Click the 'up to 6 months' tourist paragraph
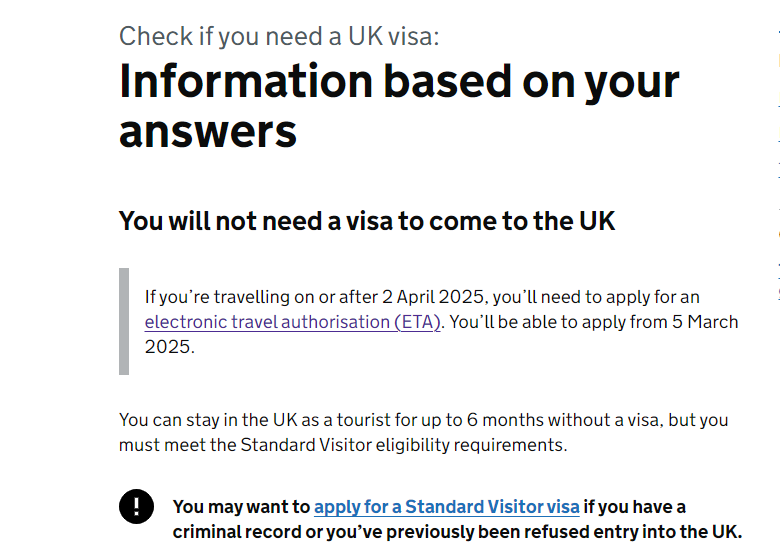Viewport: 780px width, 560px height. (x=423, y=432)
